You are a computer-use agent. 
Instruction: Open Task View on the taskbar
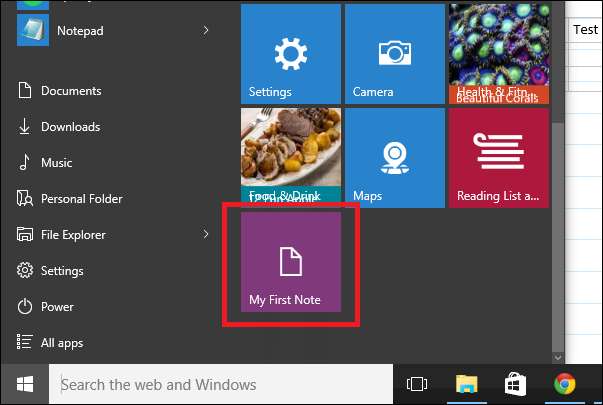point(417,384)
